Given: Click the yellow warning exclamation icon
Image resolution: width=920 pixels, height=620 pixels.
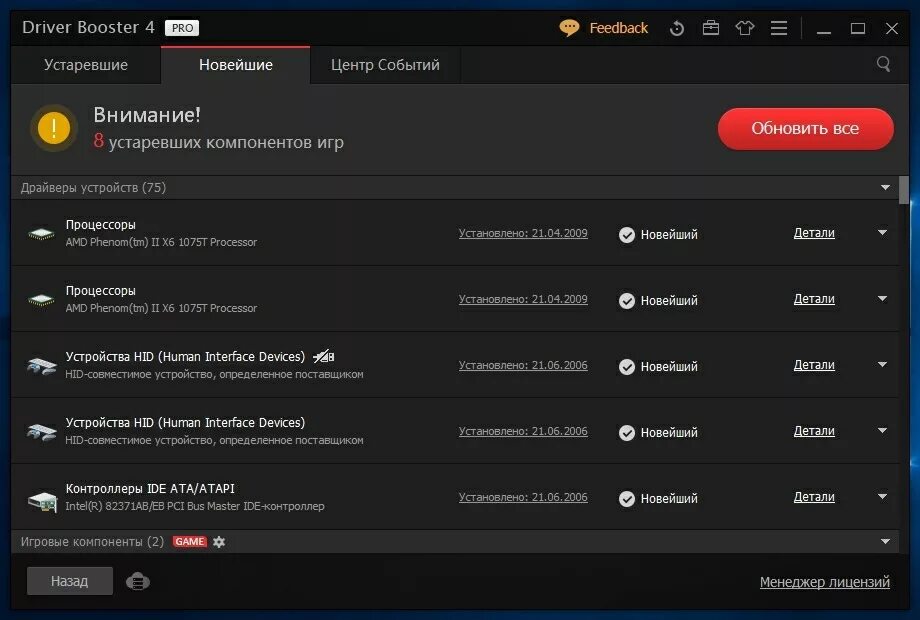Looking at the screenshot, I should pyautogui.click(x=53, y=128).
